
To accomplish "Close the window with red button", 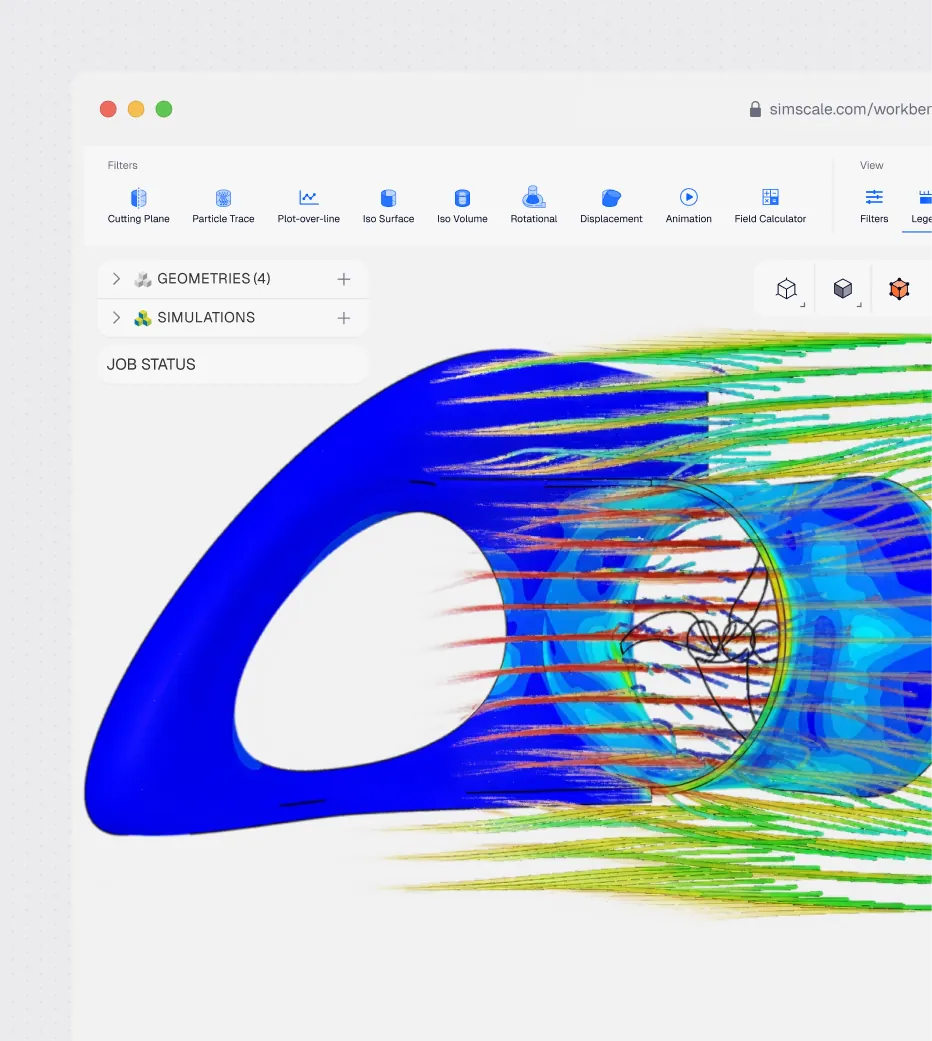I will point(108,109).
